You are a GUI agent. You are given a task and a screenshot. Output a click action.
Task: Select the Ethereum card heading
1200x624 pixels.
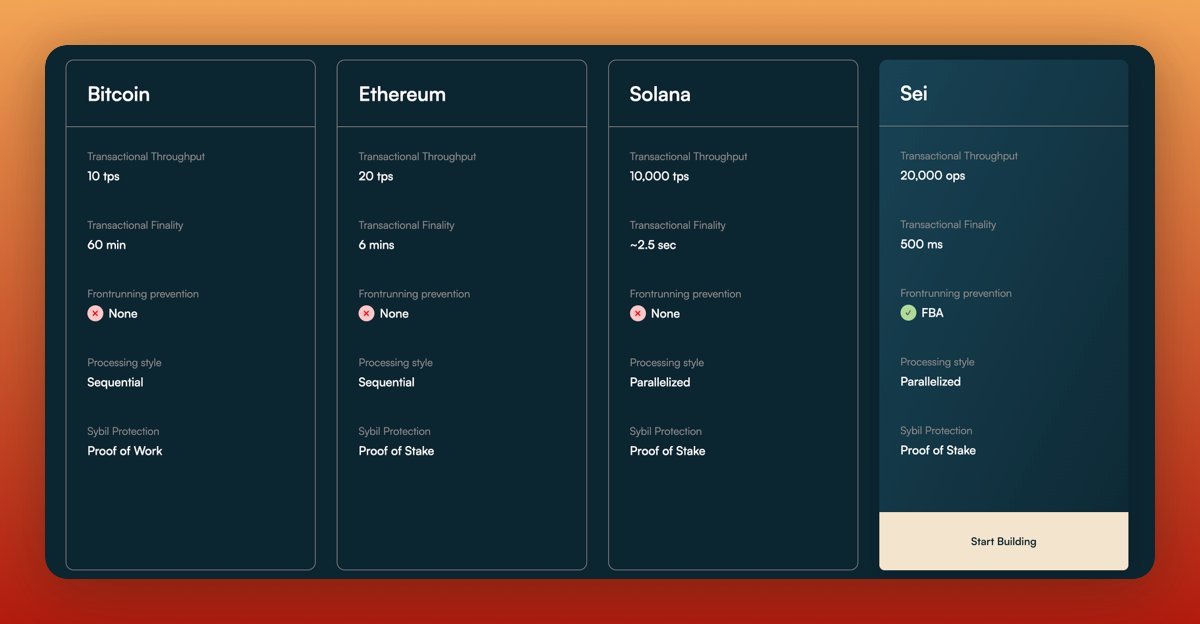click(402, 94)
